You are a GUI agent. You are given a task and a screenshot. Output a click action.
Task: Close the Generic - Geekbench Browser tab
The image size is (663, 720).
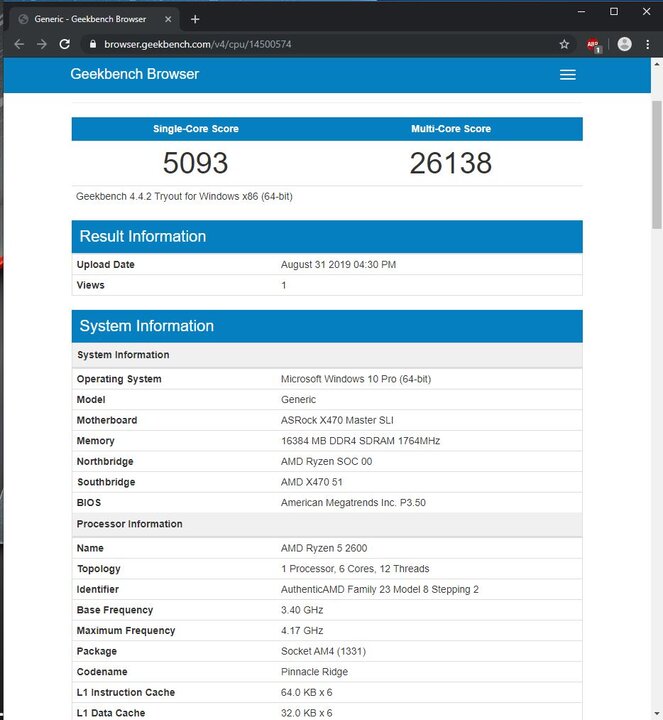[x=168, y=19]
